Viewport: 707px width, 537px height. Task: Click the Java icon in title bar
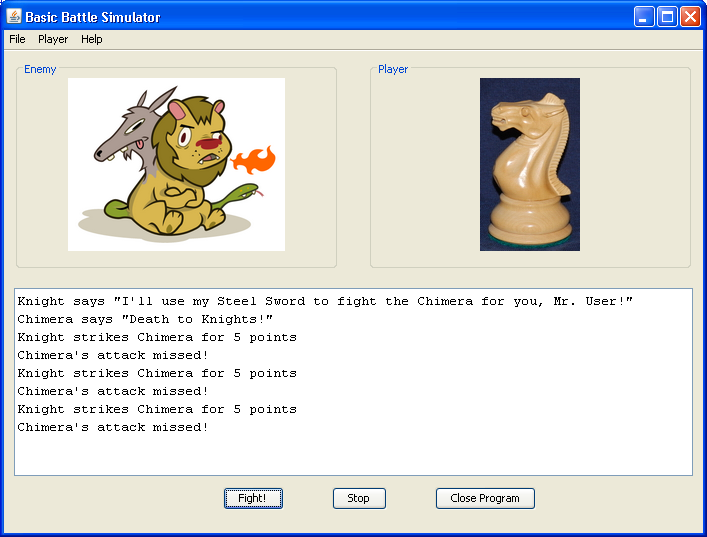[14, 16]
